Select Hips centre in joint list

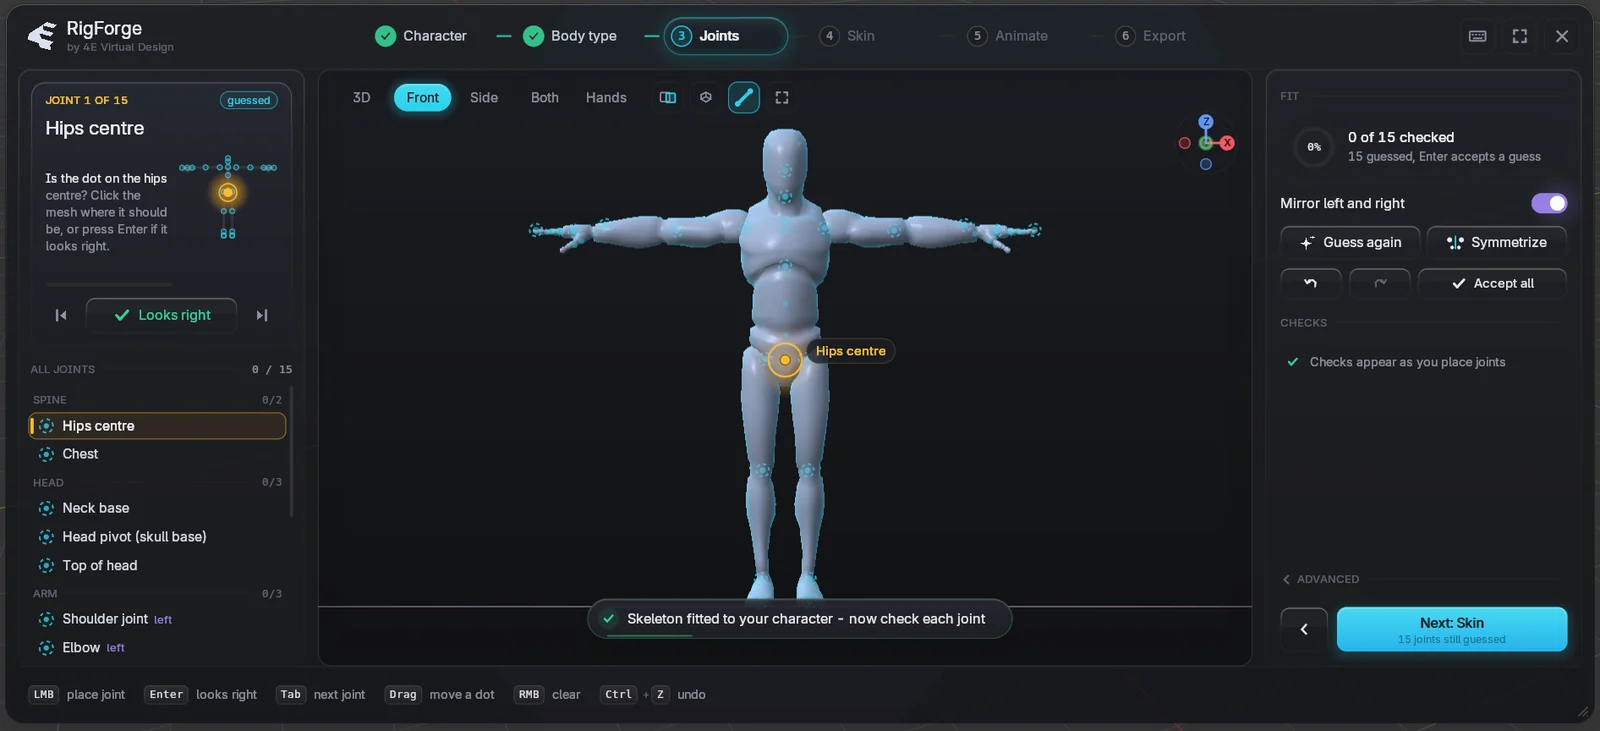coord(158,426)
